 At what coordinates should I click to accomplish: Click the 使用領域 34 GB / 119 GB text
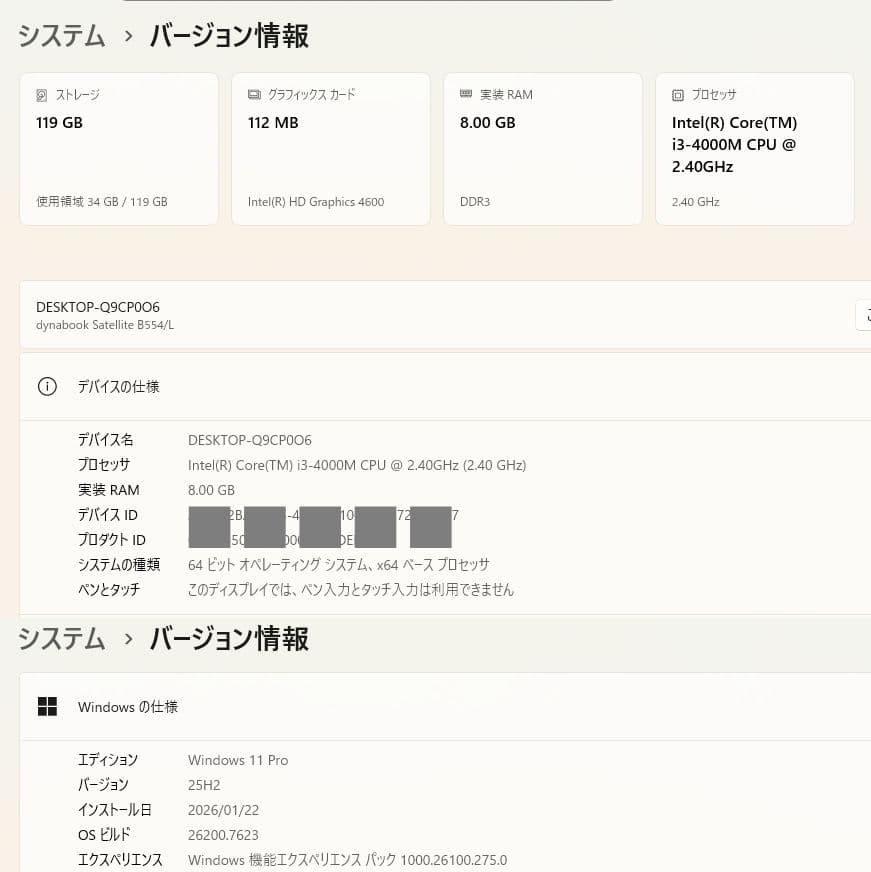pyautogui.click(x=102, y=201)
